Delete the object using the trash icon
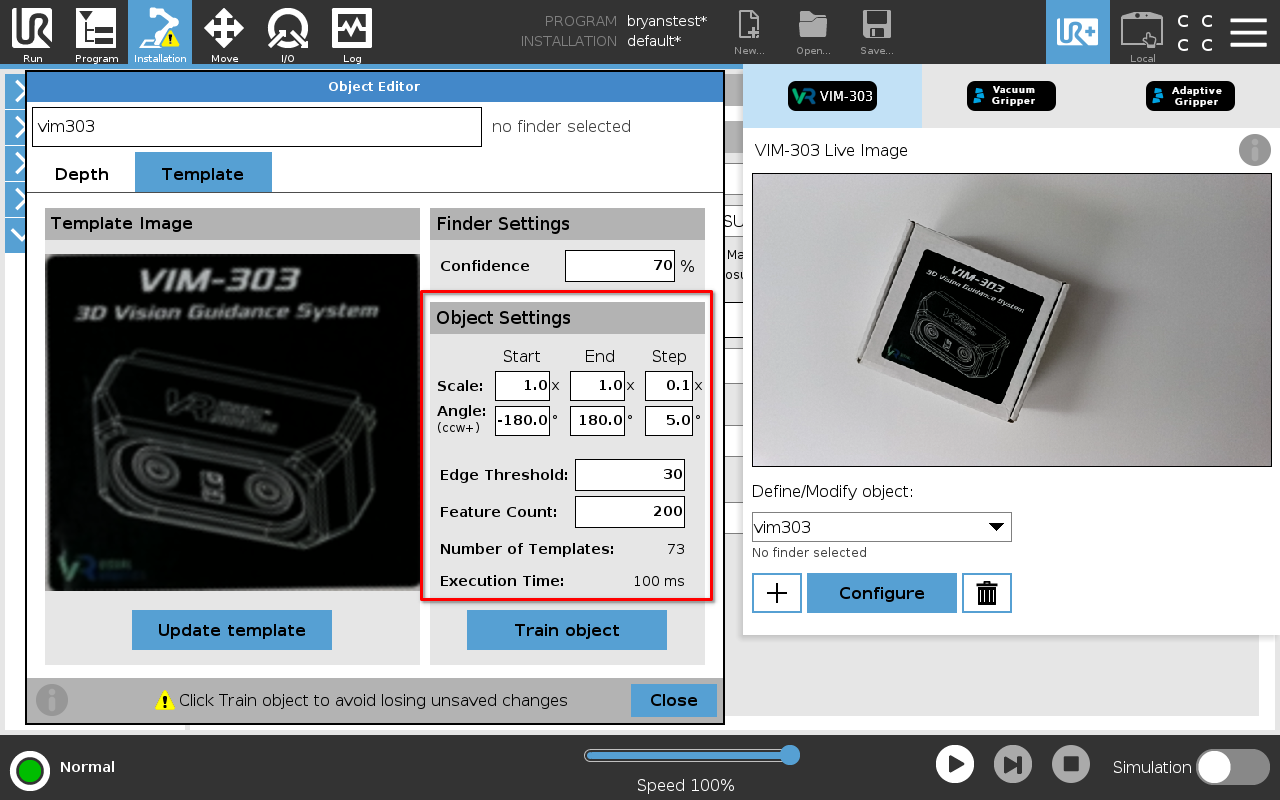Screen dimensions: 1280x800 tap(987, 593)
